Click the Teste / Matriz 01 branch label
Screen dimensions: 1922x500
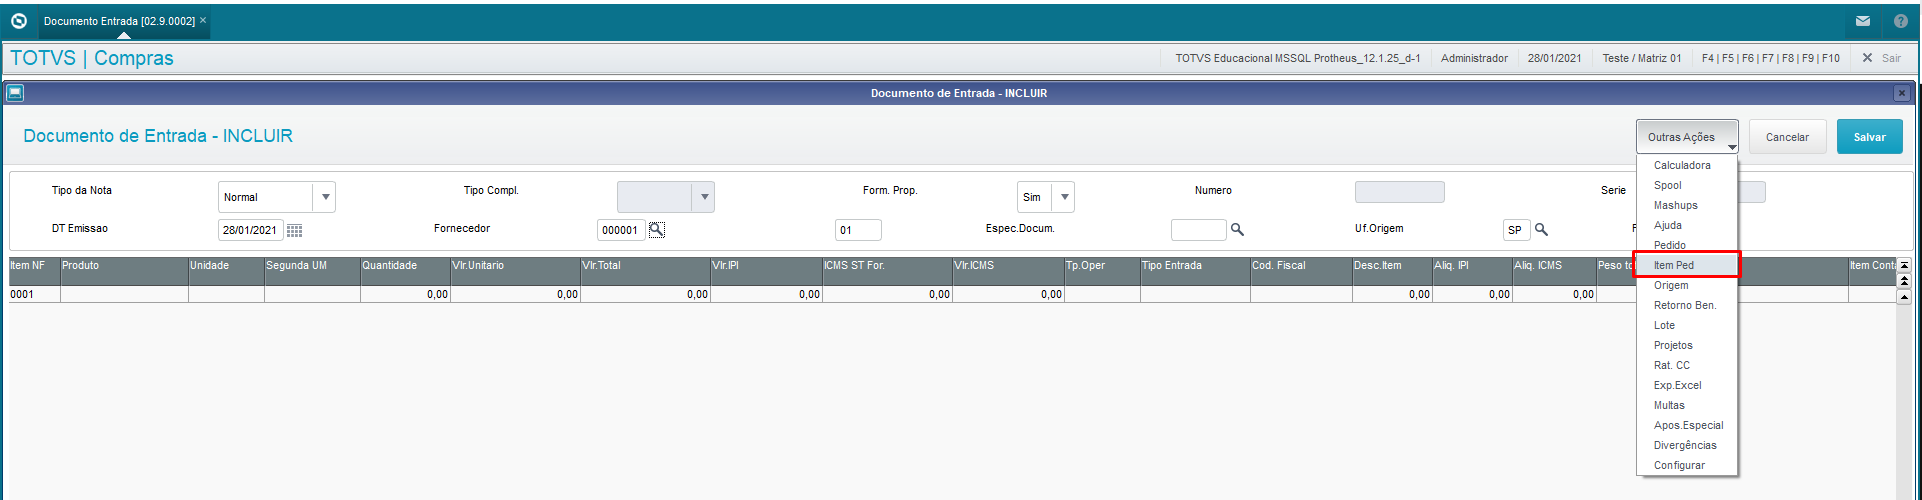point(1642,58)
